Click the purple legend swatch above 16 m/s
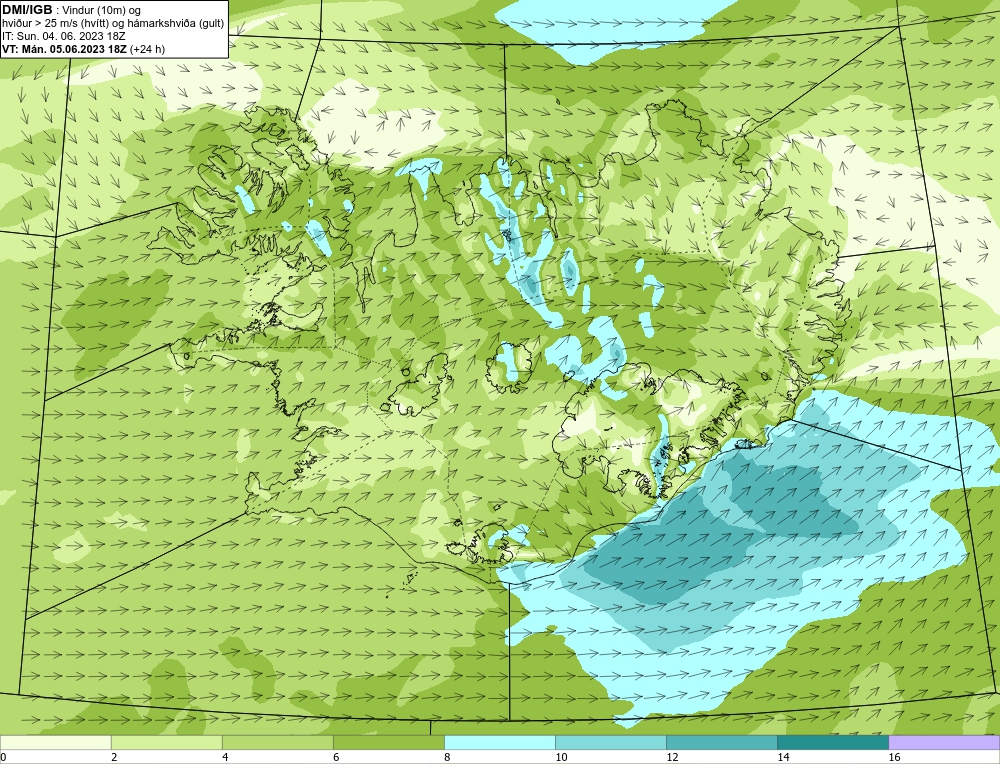Screen dimensions: 1000x764 [x=944, y=742]
